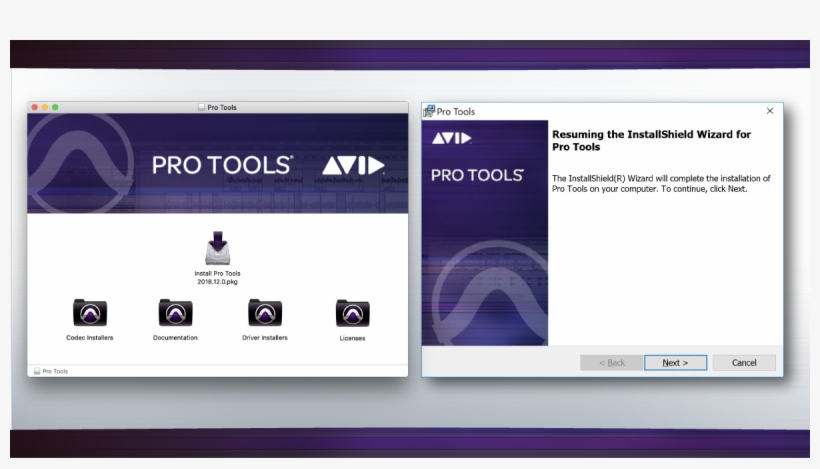Image resolution: width=820 pixels, height=469 pixels.
Task: Click the red close button in the Mac Pro Tools window
Action: (35, 107)
